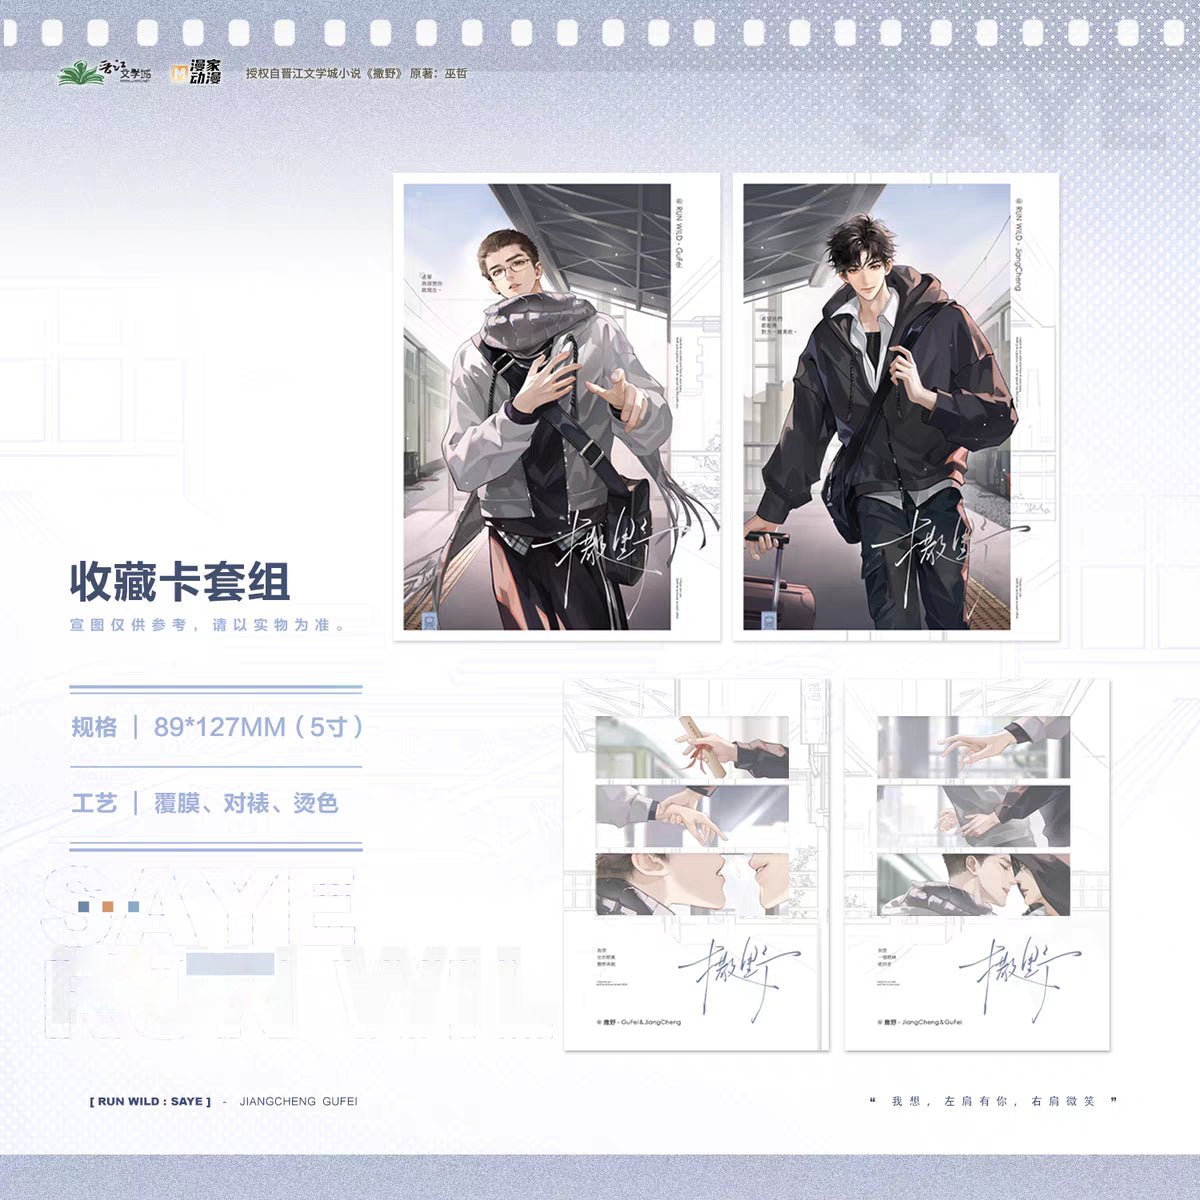The width and height of the screenshot is (1200, 1200).
Task: Click the Jinjiang Literature City logo
Action: tap(105, 73)
